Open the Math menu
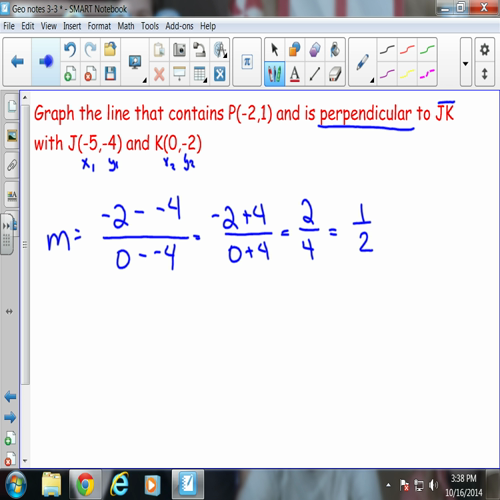The height and width of the screenshot is (500, 500). 126,26
